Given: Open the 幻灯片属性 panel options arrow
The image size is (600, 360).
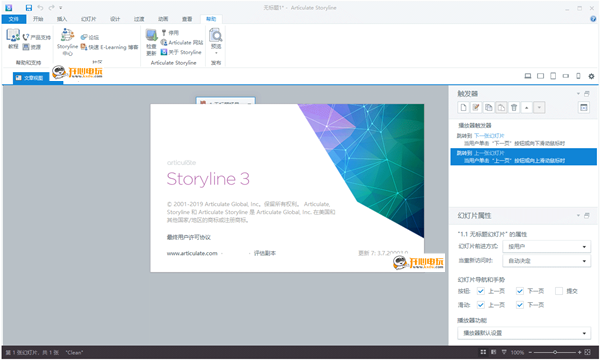Looking at the screenshot, I should pos(578,215).
